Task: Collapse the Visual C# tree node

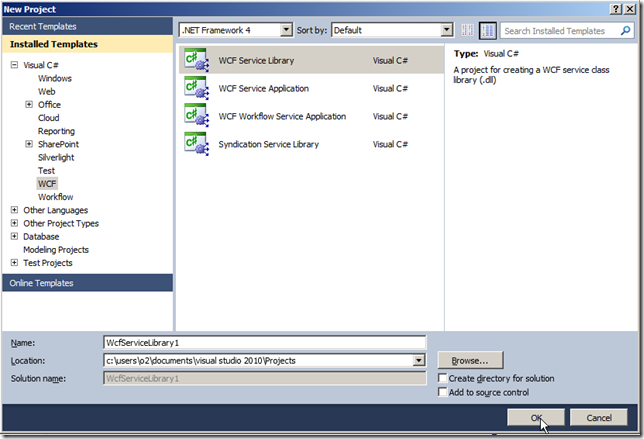Action: [x=14, y=64]
